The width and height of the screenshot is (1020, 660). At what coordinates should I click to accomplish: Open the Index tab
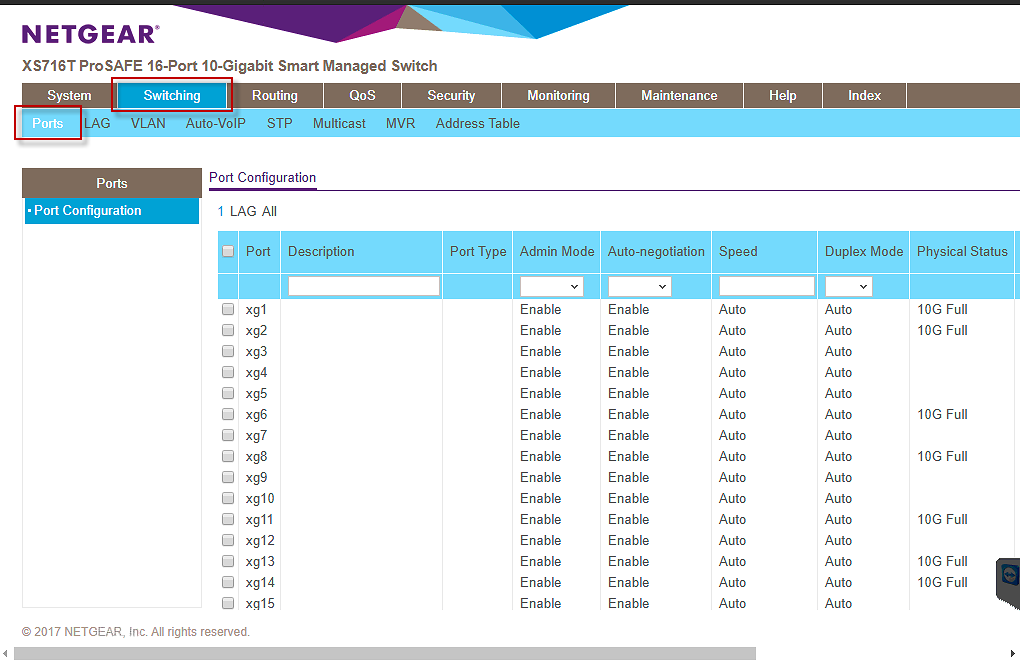865,96
